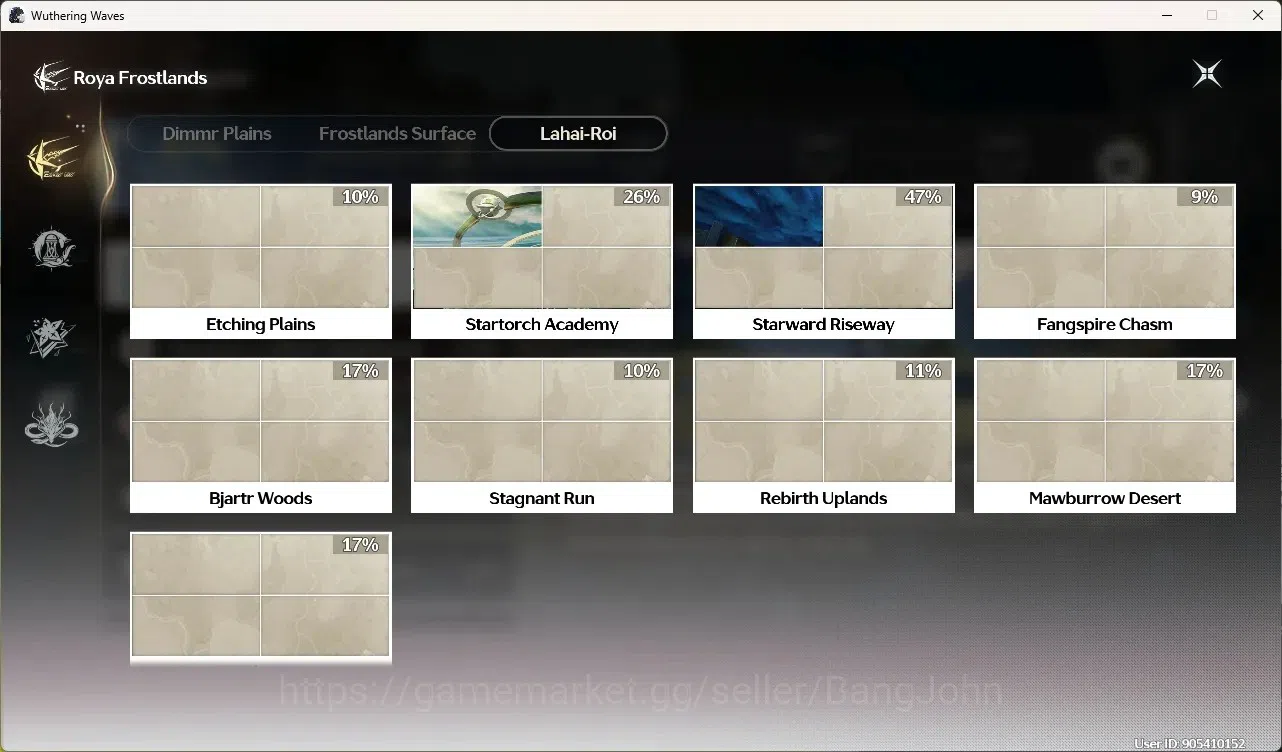Select the tower-shaped region emblem in sidebar
Screen dimensions: 1282x752
pos(51,248)
